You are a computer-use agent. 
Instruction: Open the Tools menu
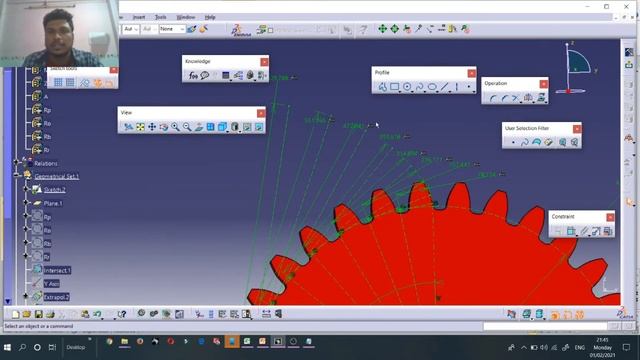[160, 17]
